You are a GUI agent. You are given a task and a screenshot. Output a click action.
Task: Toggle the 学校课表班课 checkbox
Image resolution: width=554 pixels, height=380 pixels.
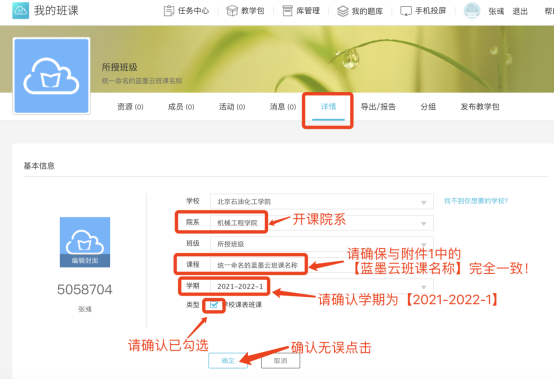point(214,305)
